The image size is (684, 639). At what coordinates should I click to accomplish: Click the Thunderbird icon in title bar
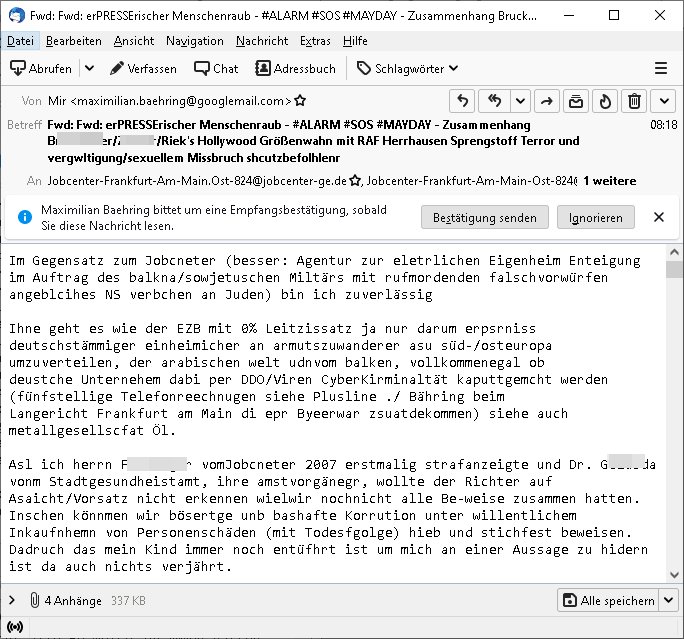16,15
